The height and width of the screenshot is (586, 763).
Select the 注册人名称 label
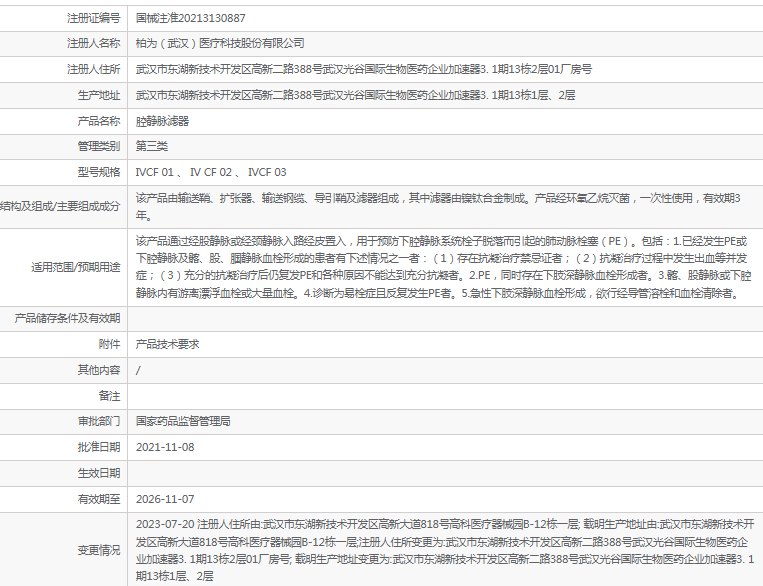coord(93,43)
